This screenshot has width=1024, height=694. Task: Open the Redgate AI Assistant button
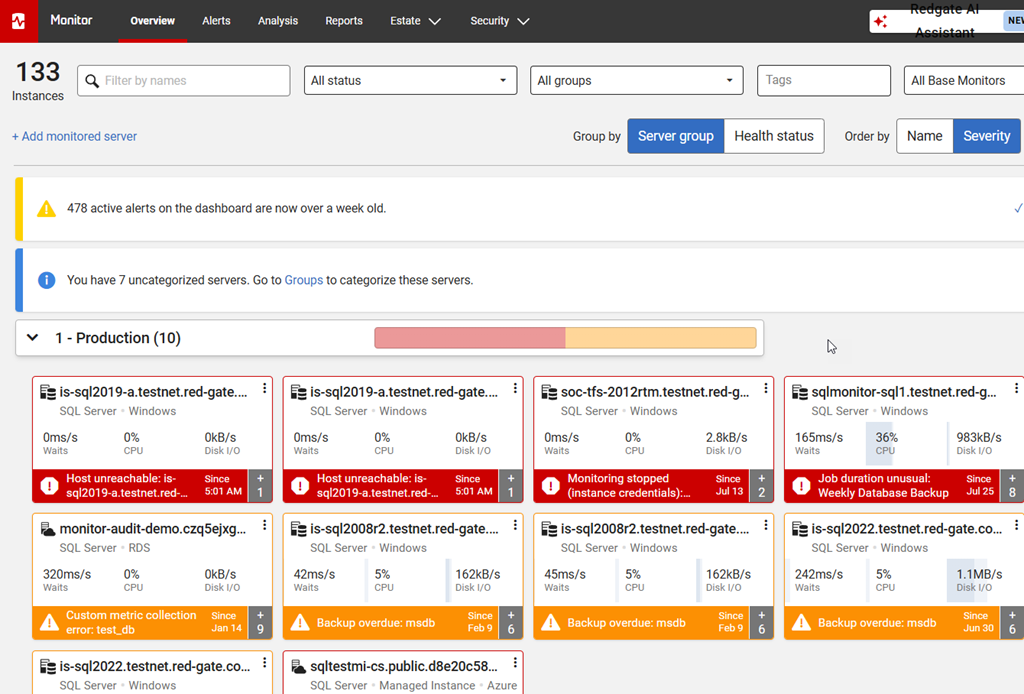pyautogui.click(x=946, y=22)
